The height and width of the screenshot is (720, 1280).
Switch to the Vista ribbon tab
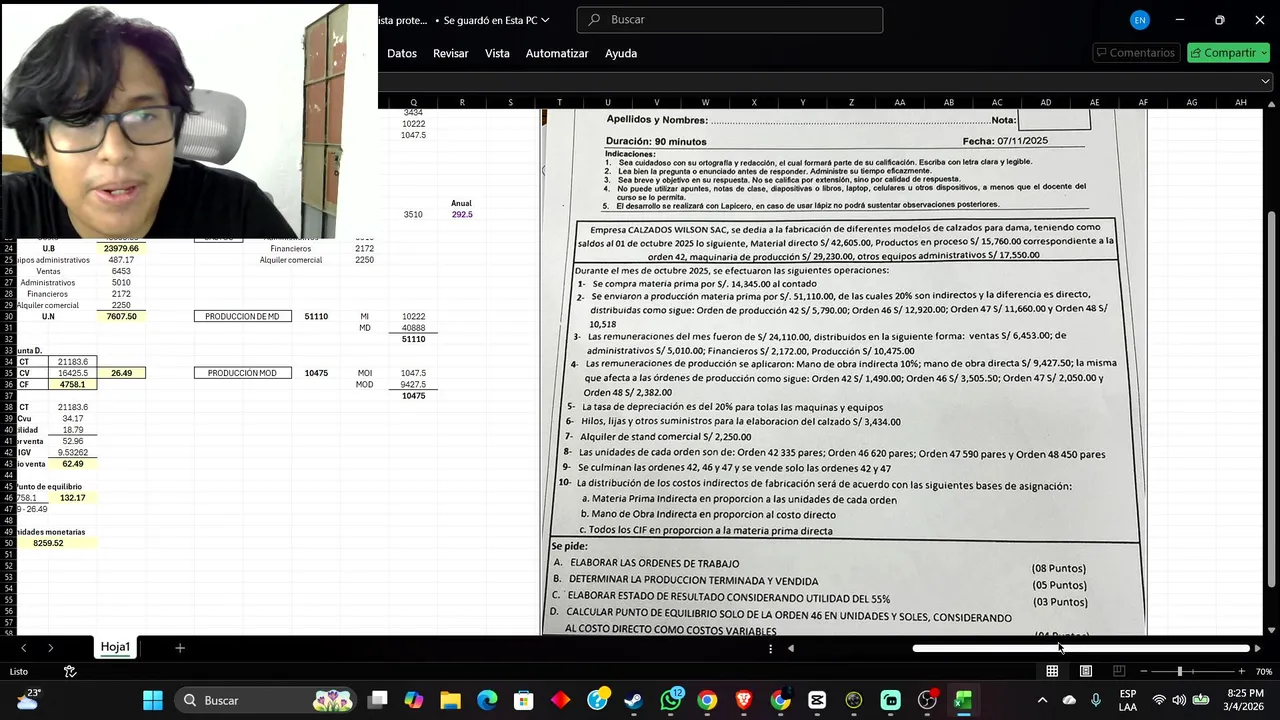coord(497,53)
